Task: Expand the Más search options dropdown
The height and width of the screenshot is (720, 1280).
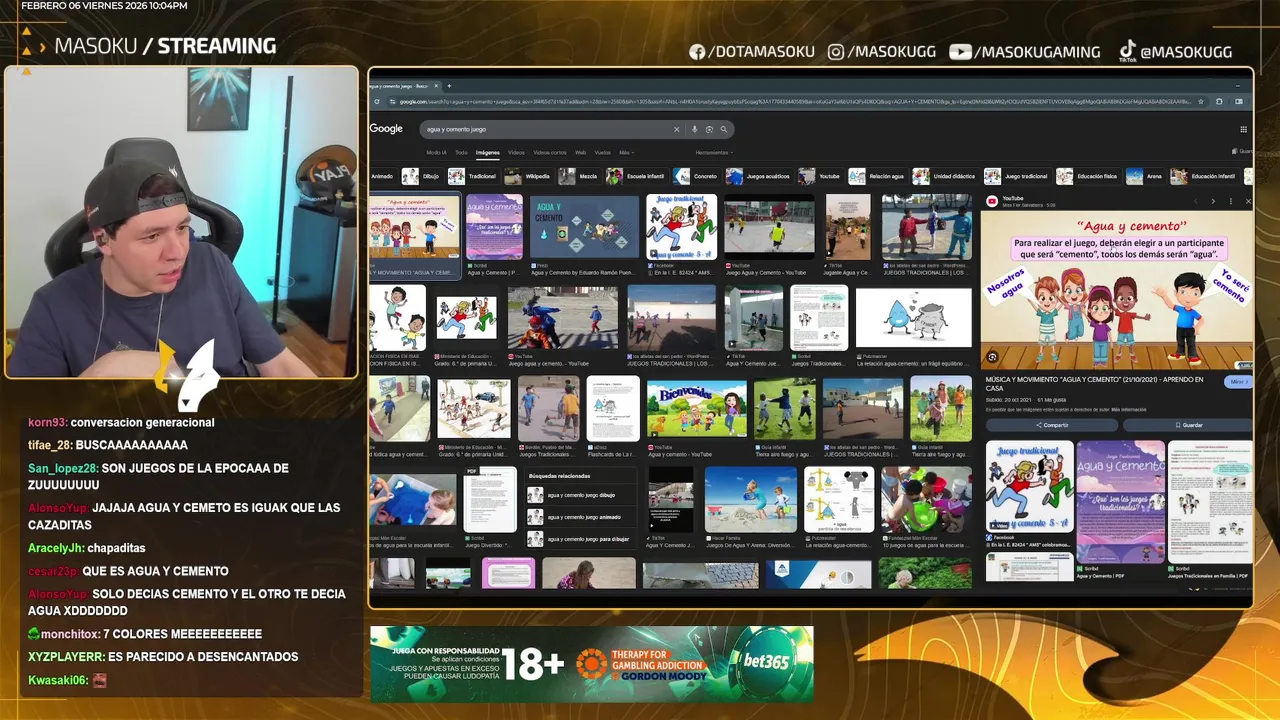Action: [625, 152]
